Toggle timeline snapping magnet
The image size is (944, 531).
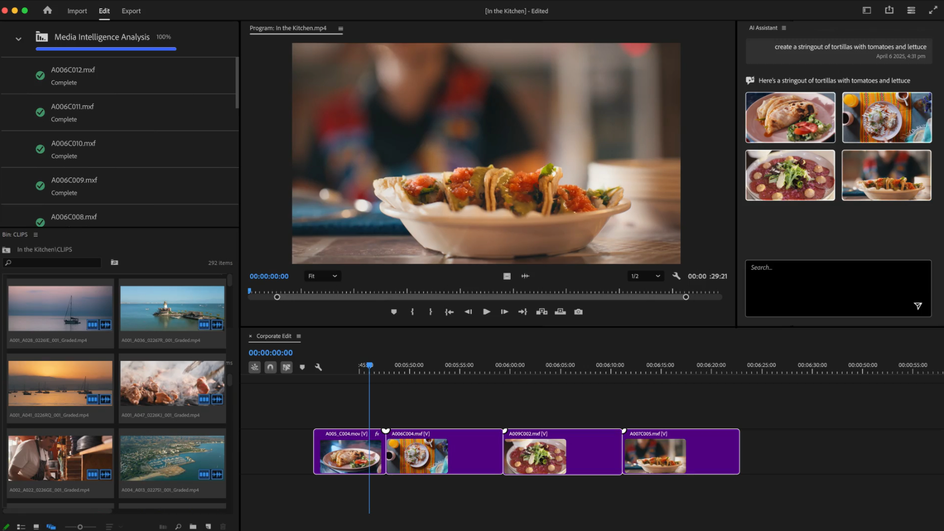270,367
